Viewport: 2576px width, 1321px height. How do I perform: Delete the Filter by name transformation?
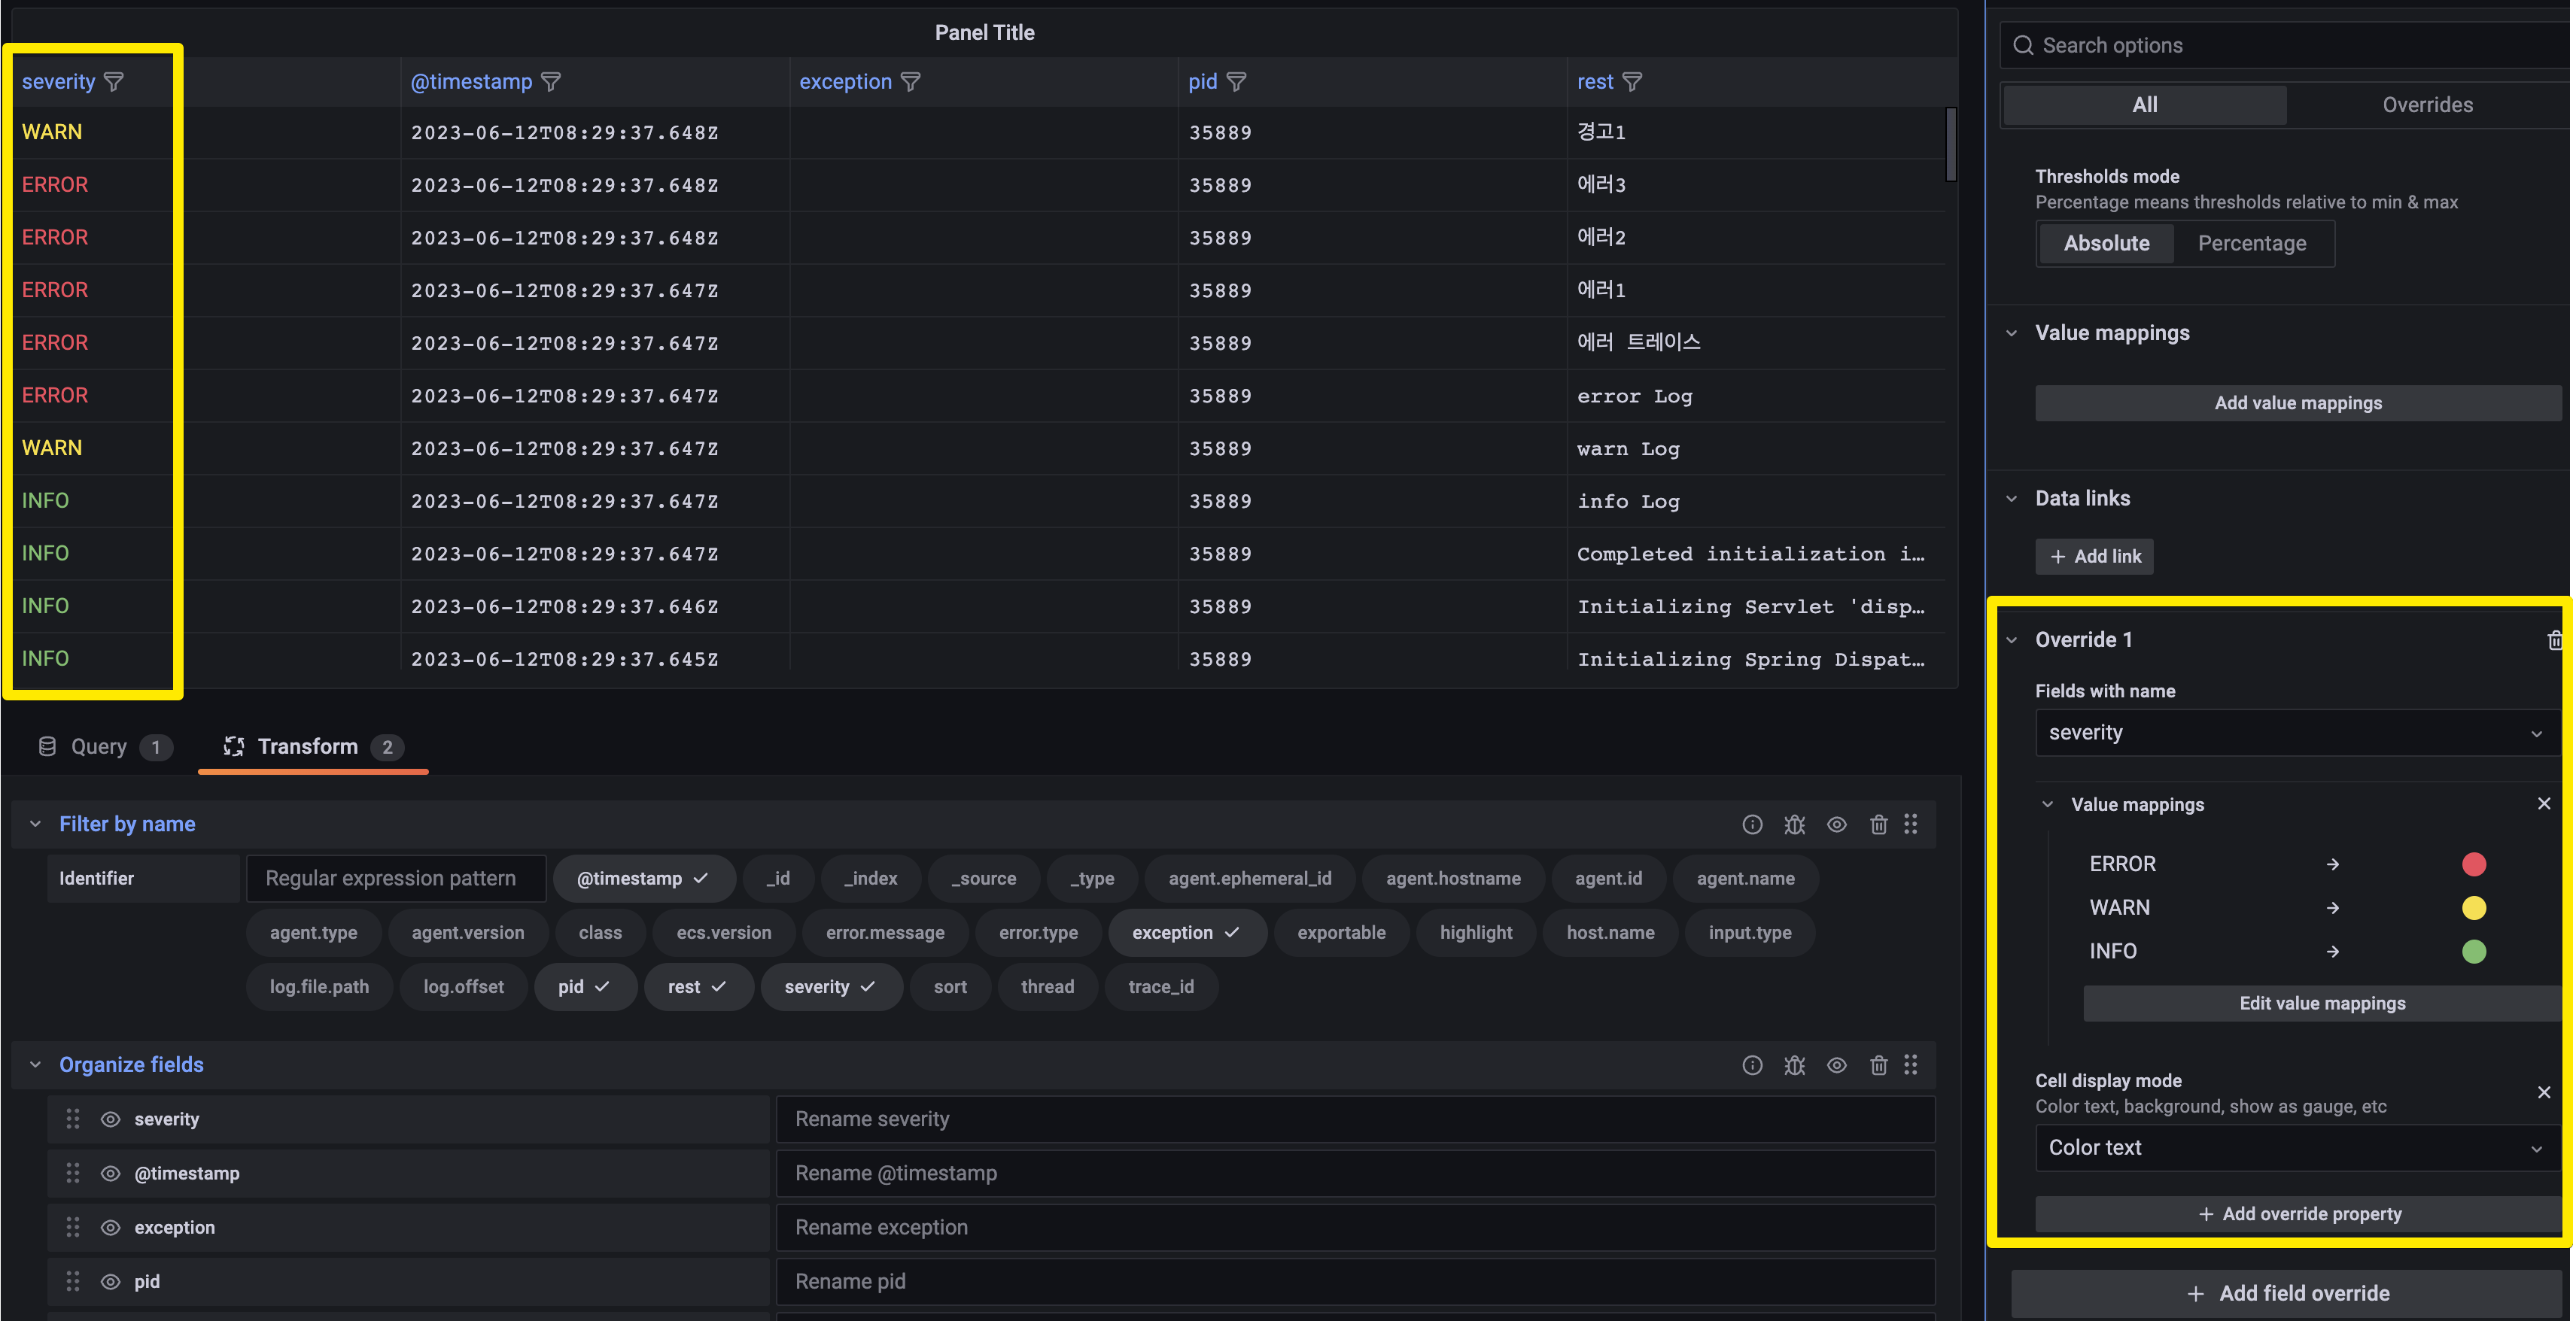(1878, 824)
